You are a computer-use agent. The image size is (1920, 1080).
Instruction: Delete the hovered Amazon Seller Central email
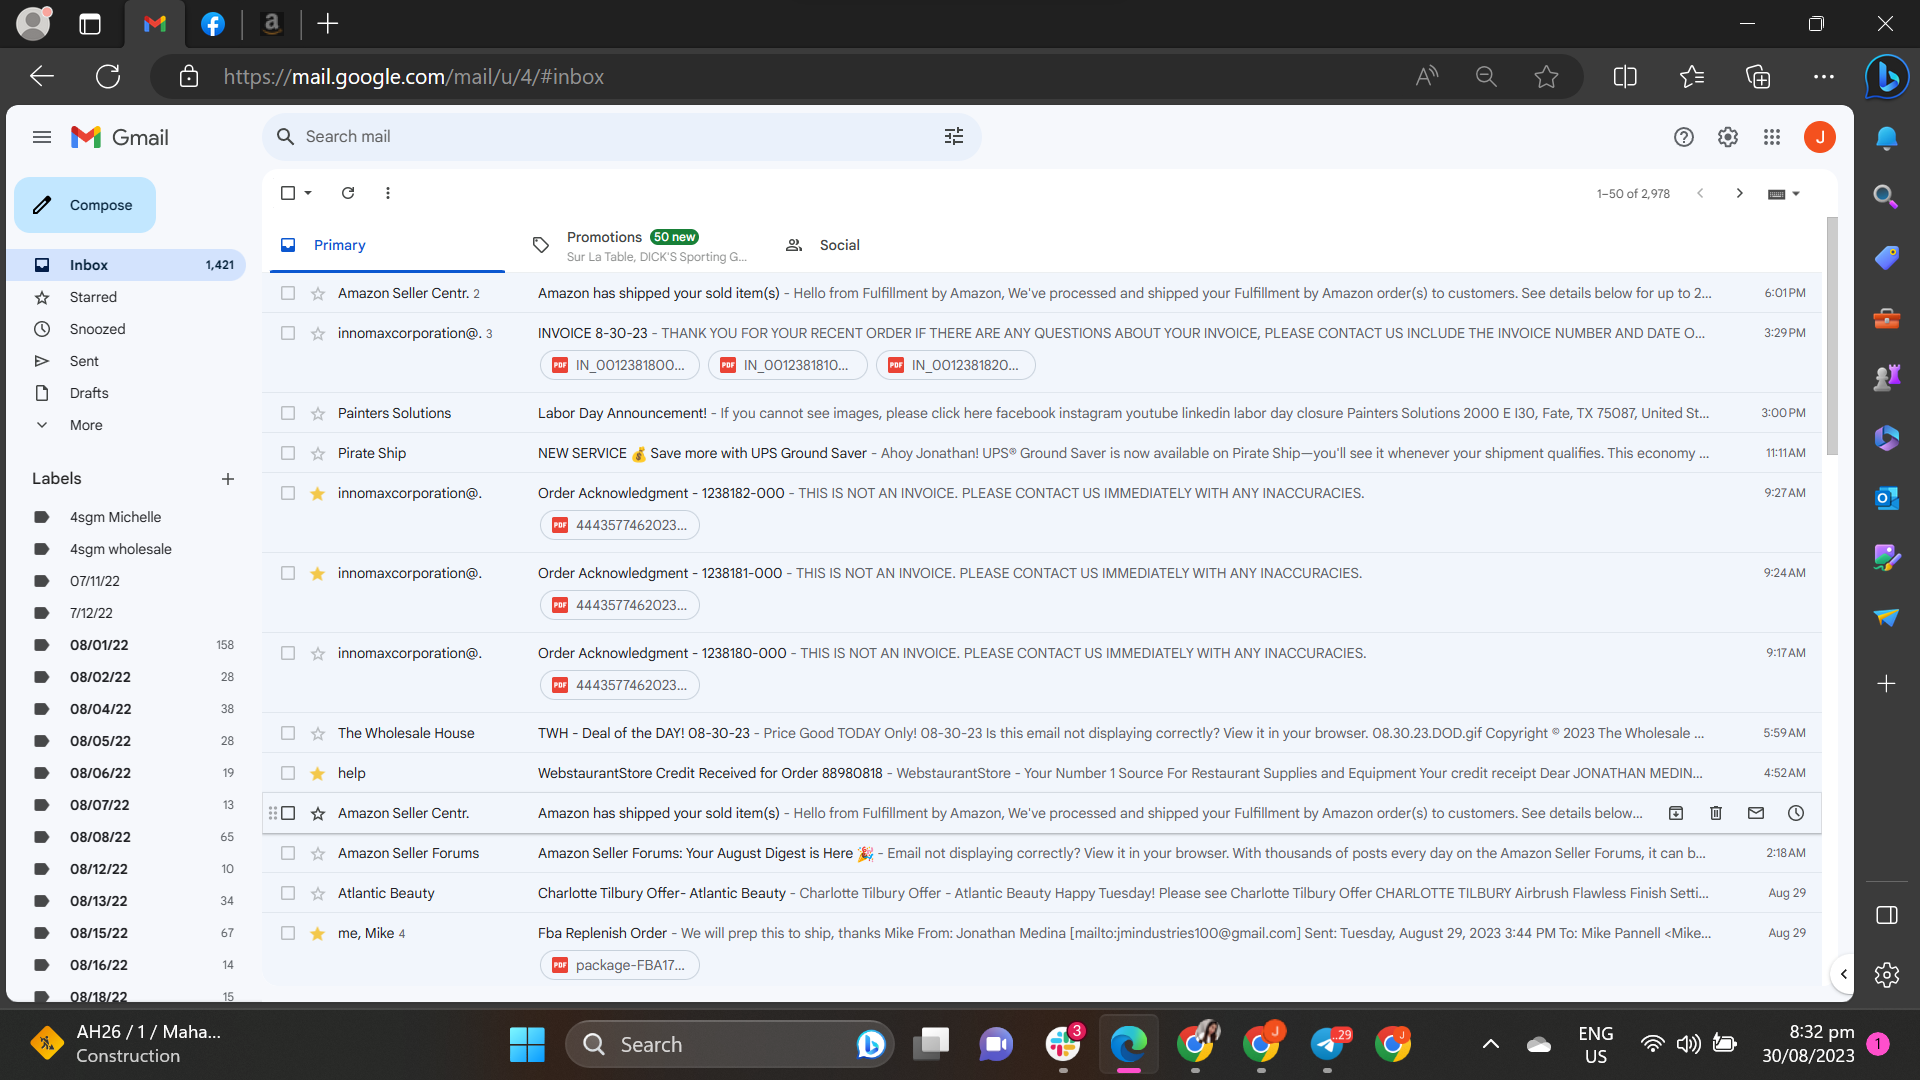1716,813
